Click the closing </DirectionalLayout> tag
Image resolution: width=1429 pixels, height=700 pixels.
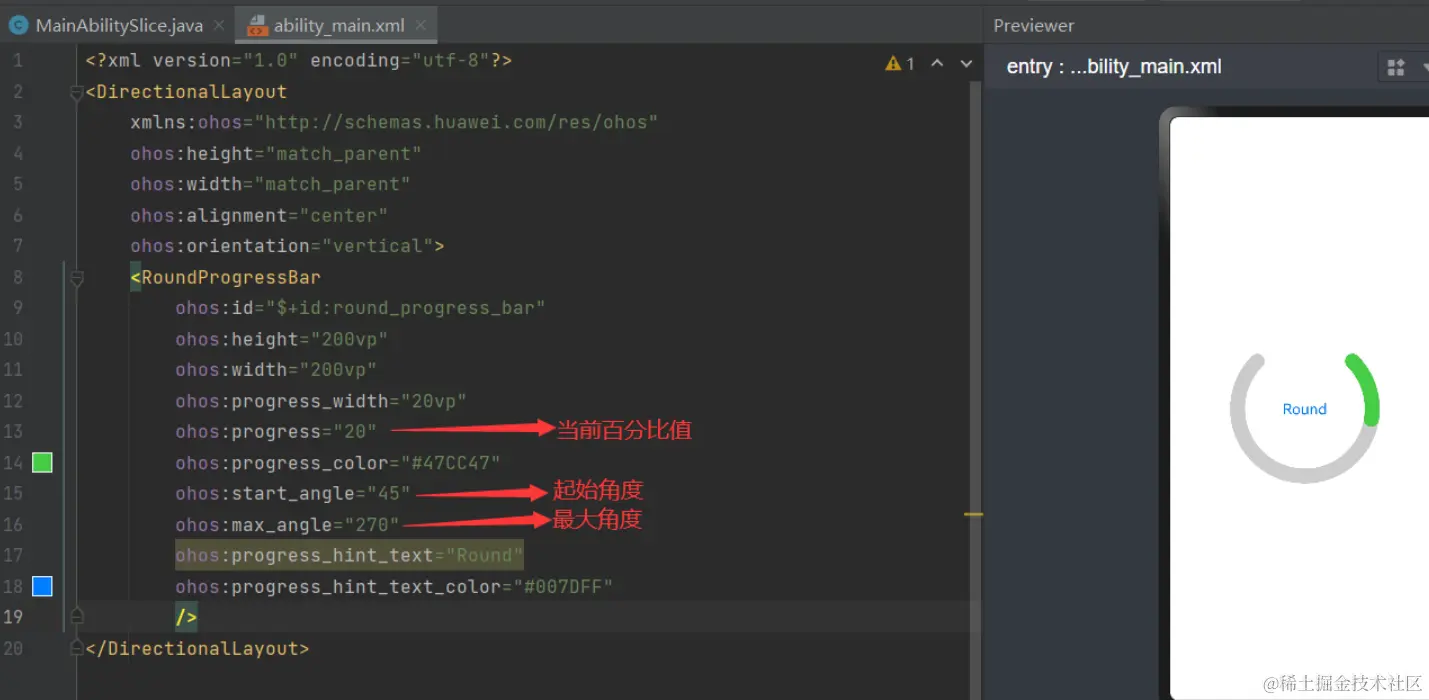point(198,648)
